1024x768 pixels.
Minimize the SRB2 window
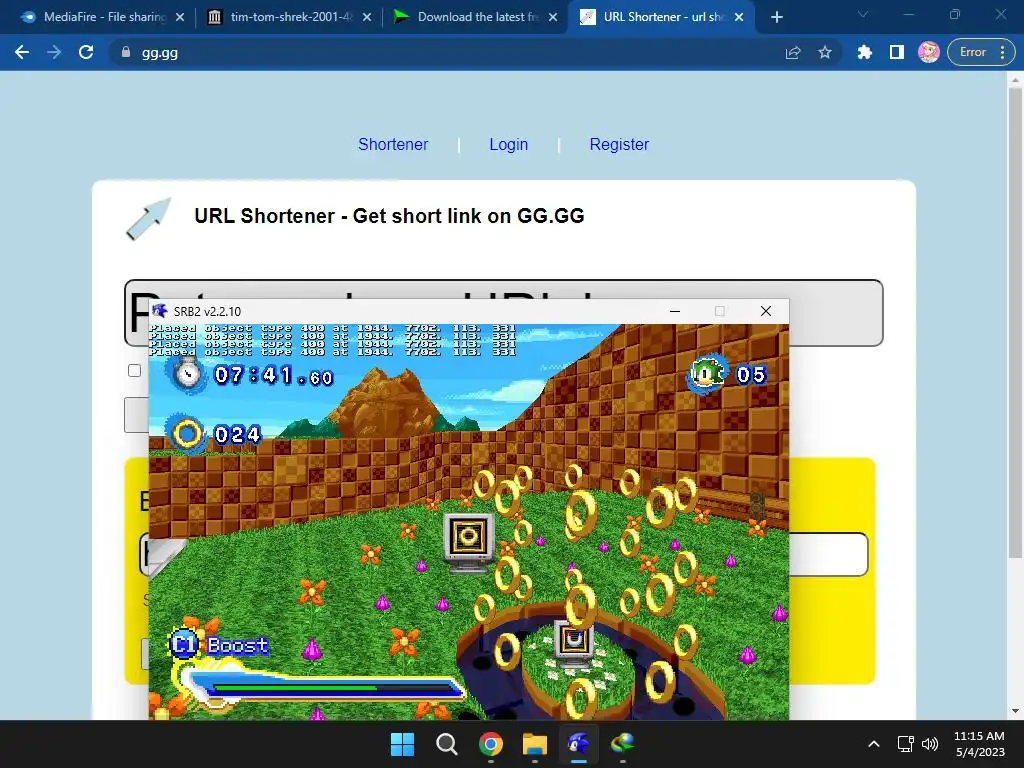click(x=675, y=312)
